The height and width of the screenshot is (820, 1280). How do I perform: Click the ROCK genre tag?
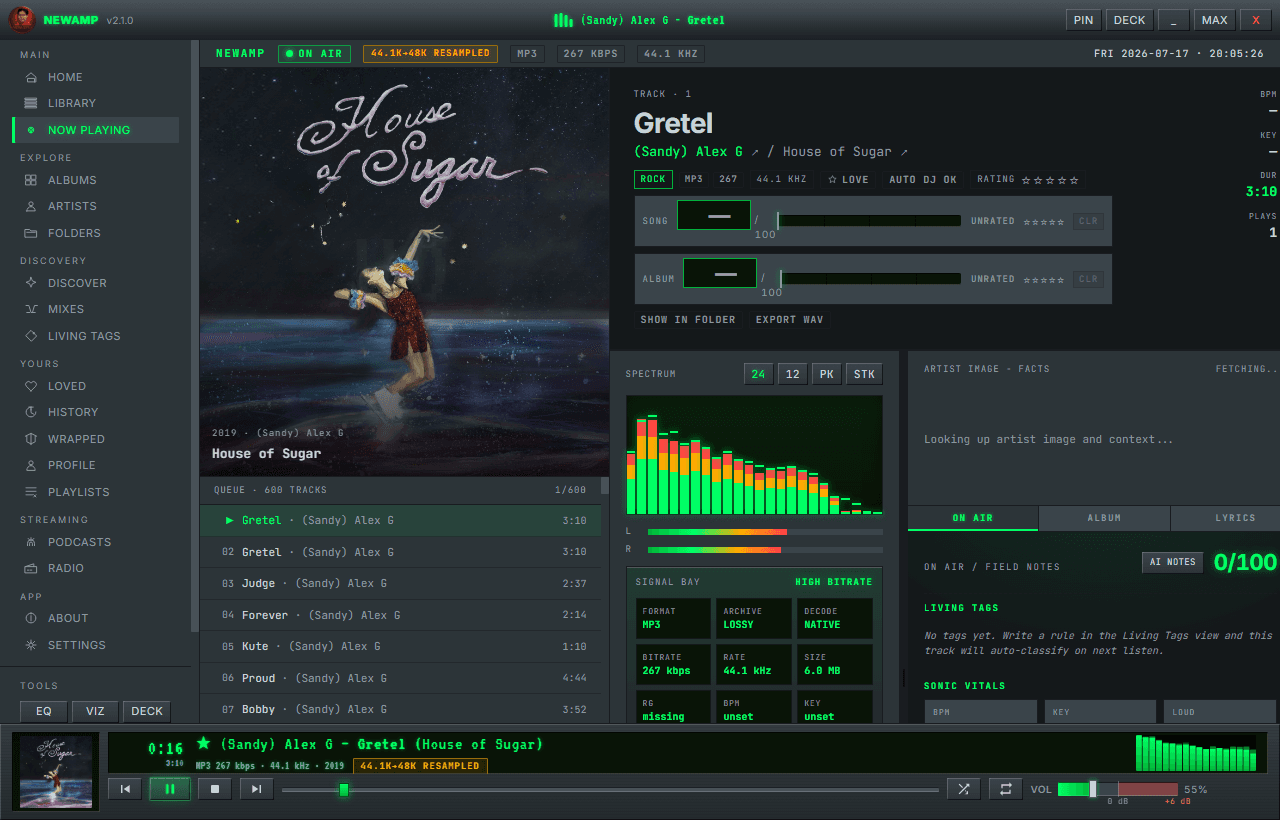tap(653, 180)
